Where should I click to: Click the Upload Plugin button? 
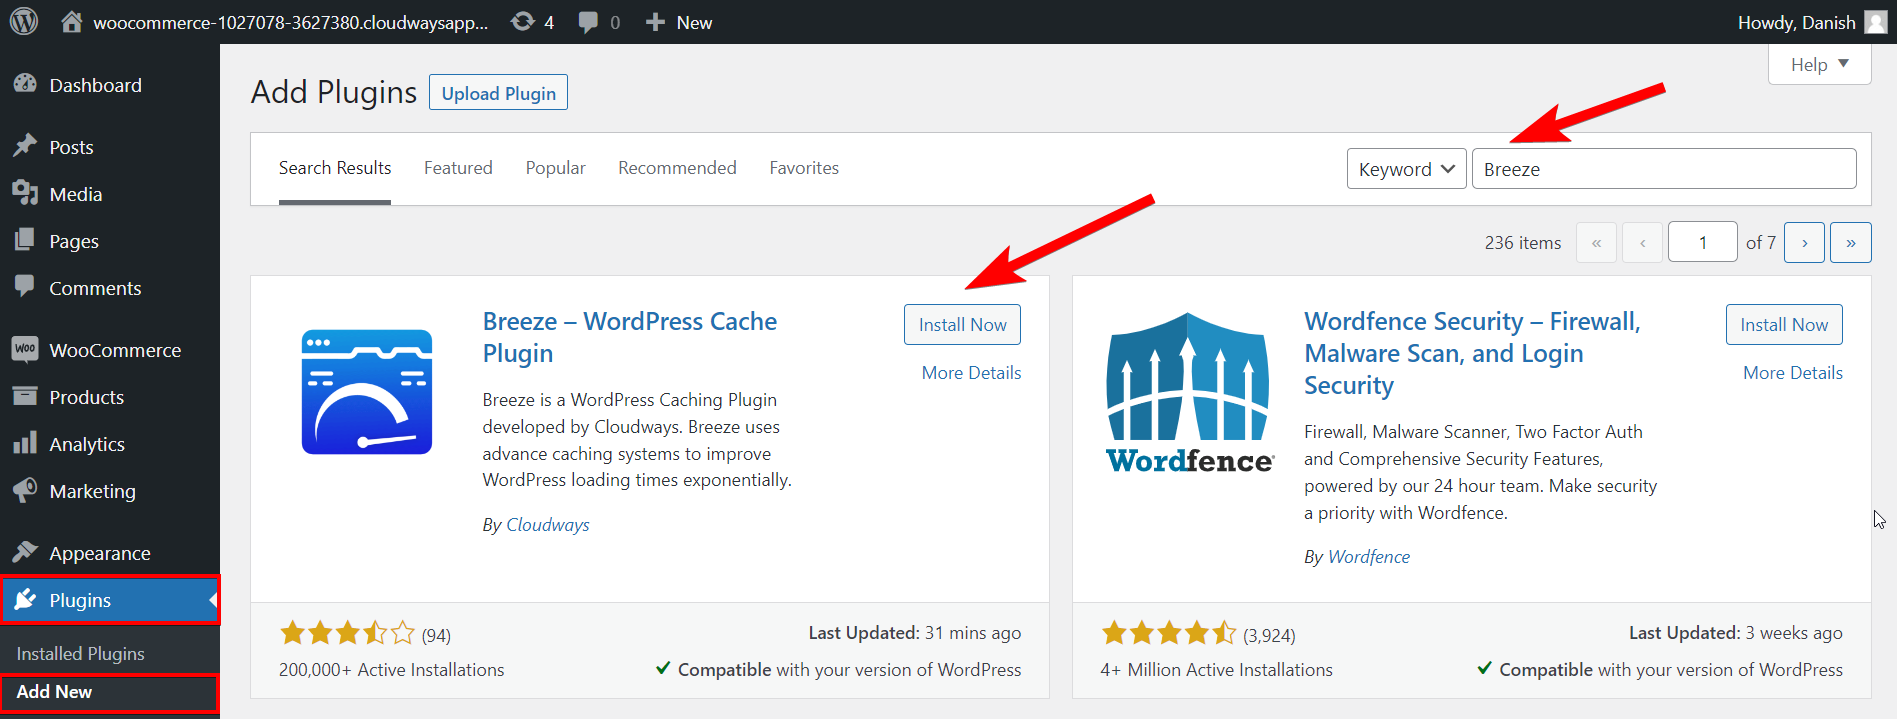click(x=498, y=93)
